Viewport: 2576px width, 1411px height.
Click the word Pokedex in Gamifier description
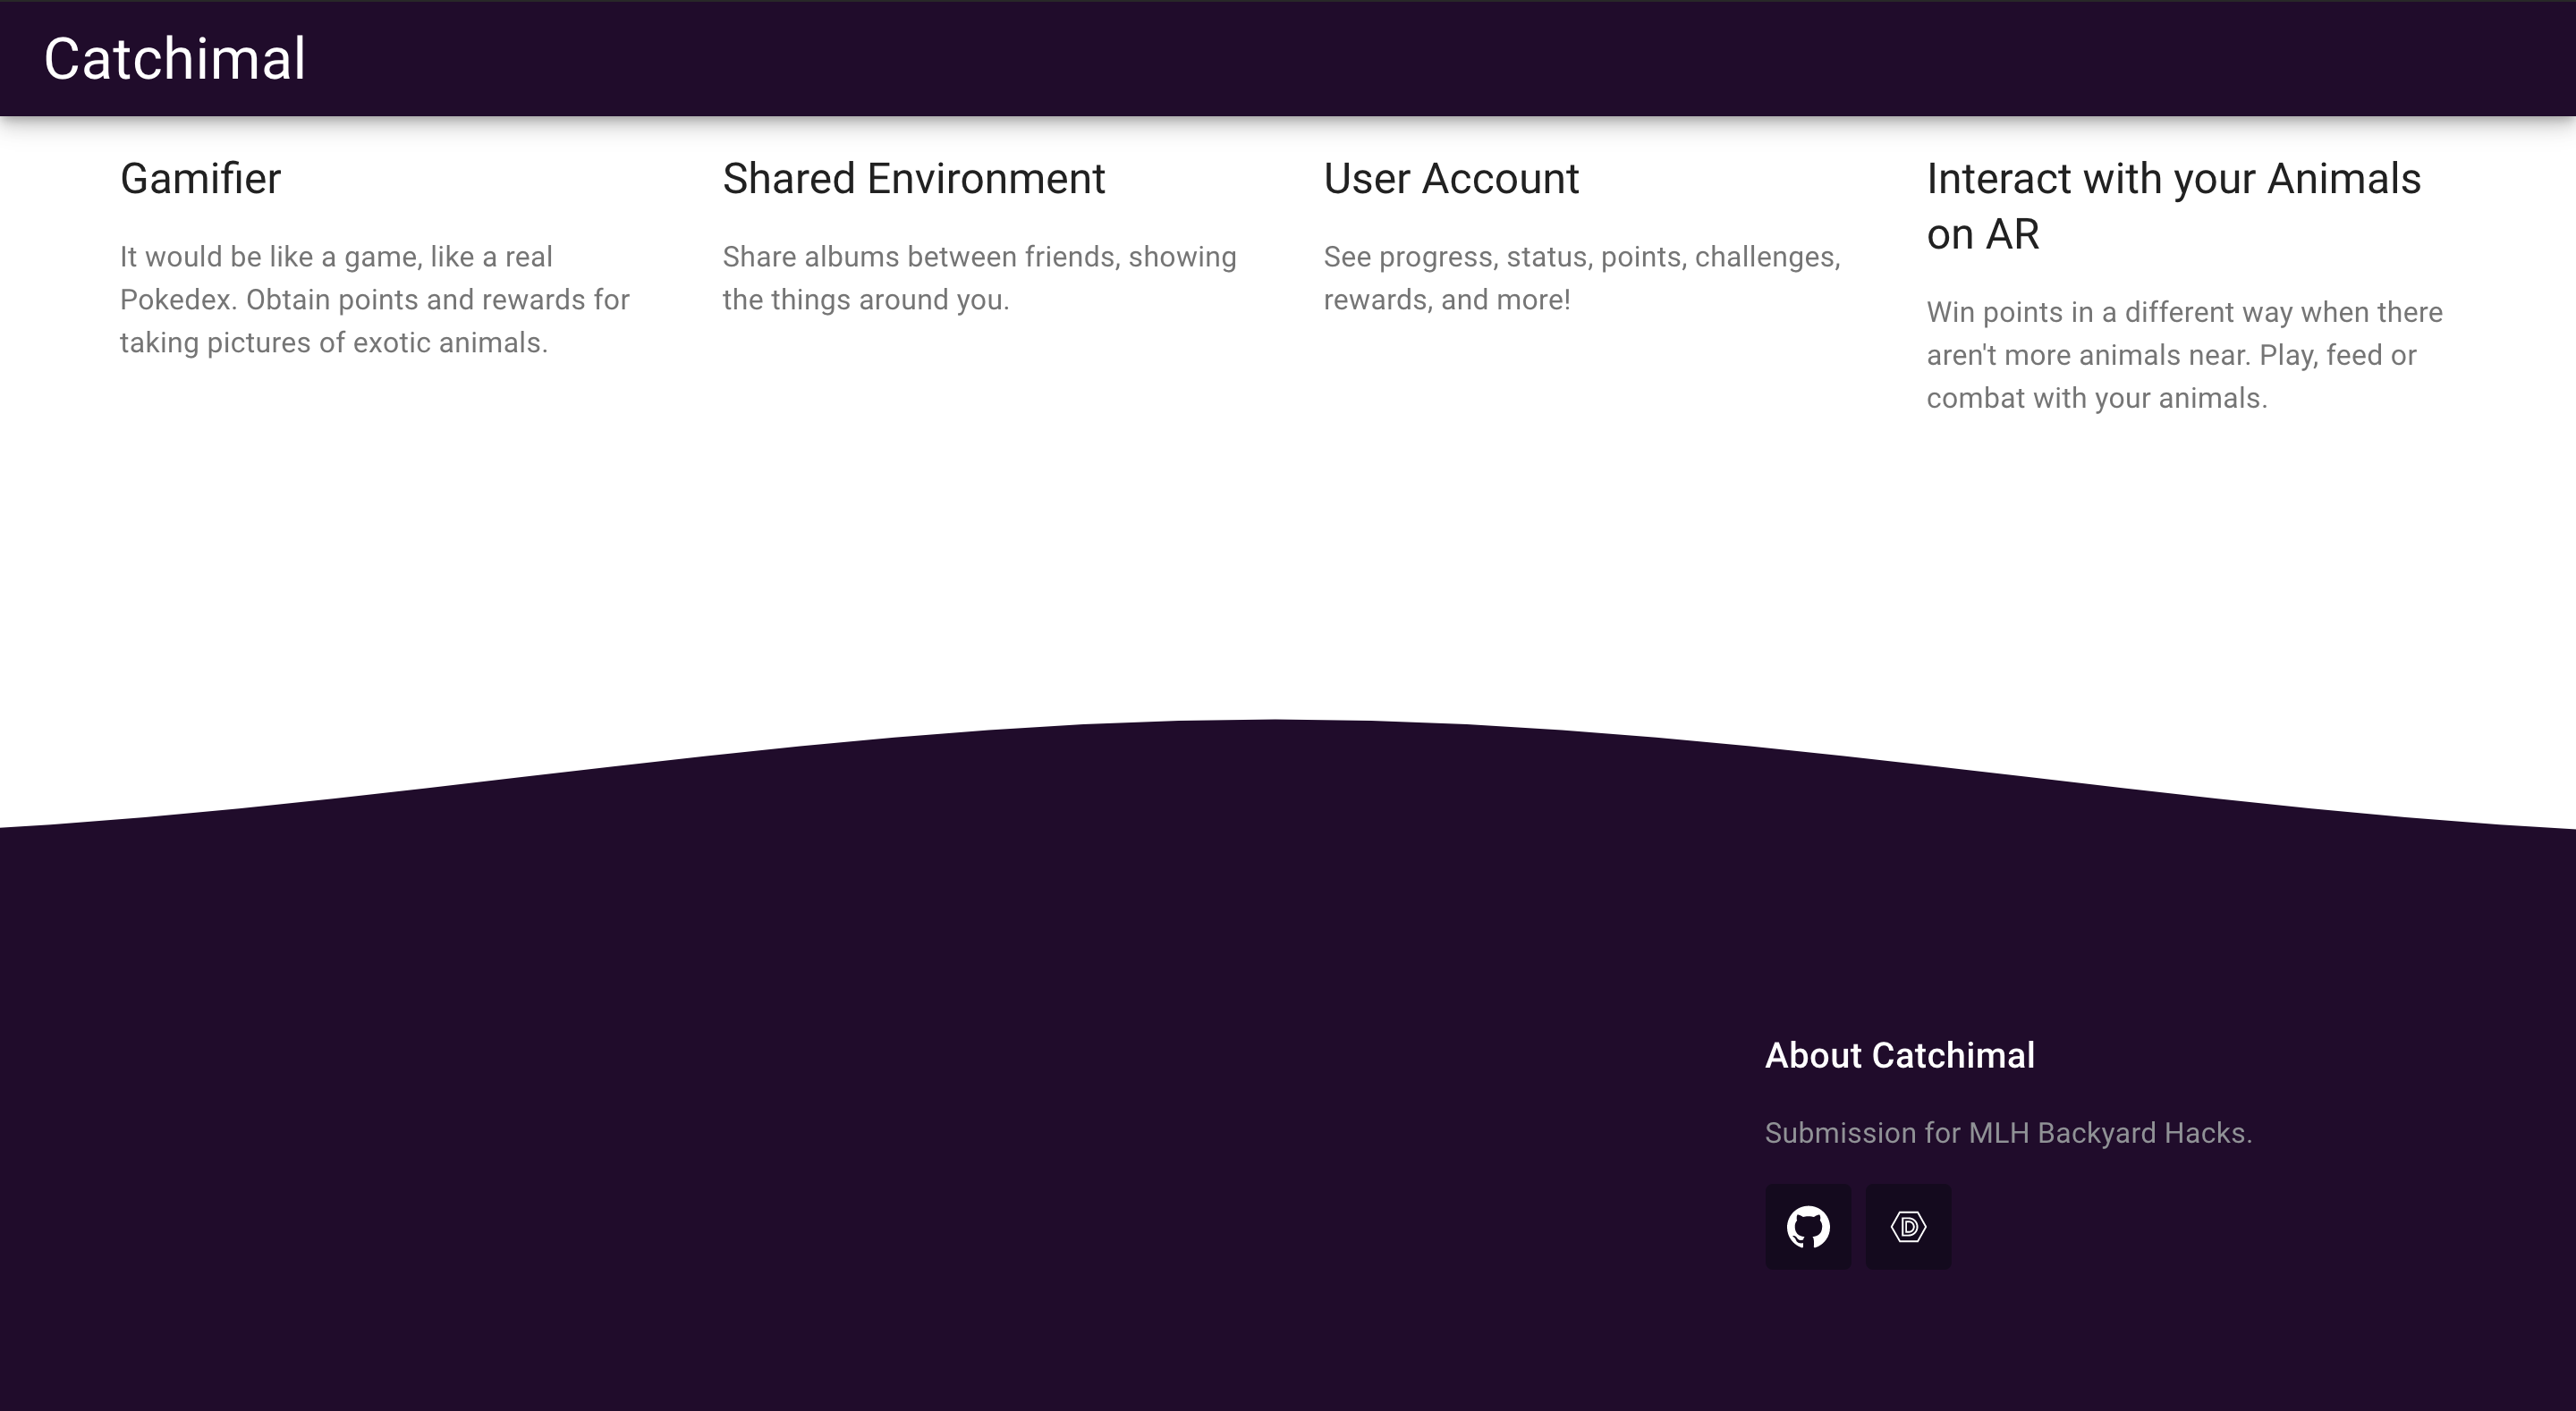(175, 300)
